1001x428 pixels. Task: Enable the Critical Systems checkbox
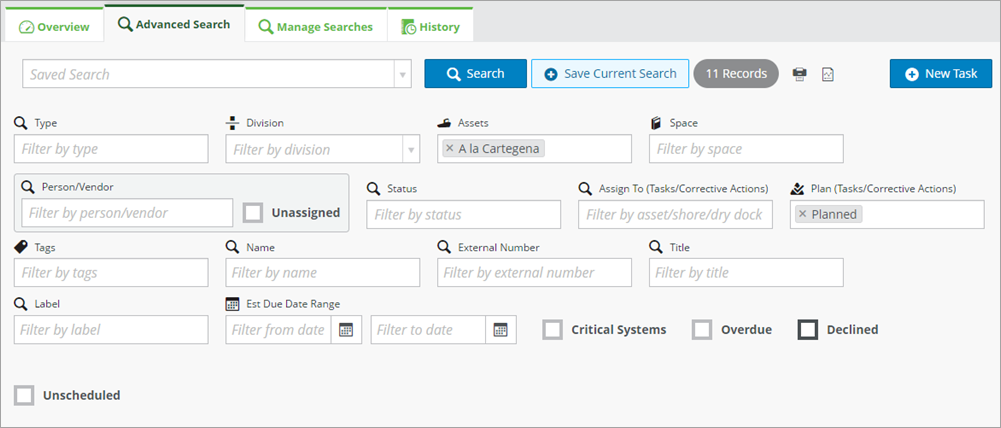(x=552, y=330)
